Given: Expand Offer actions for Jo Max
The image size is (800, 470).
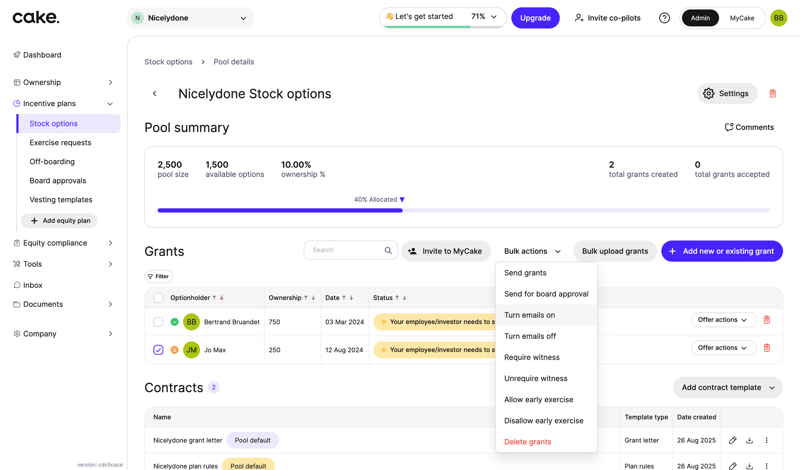Looking at the screenshot, I should tap(723, 348).
